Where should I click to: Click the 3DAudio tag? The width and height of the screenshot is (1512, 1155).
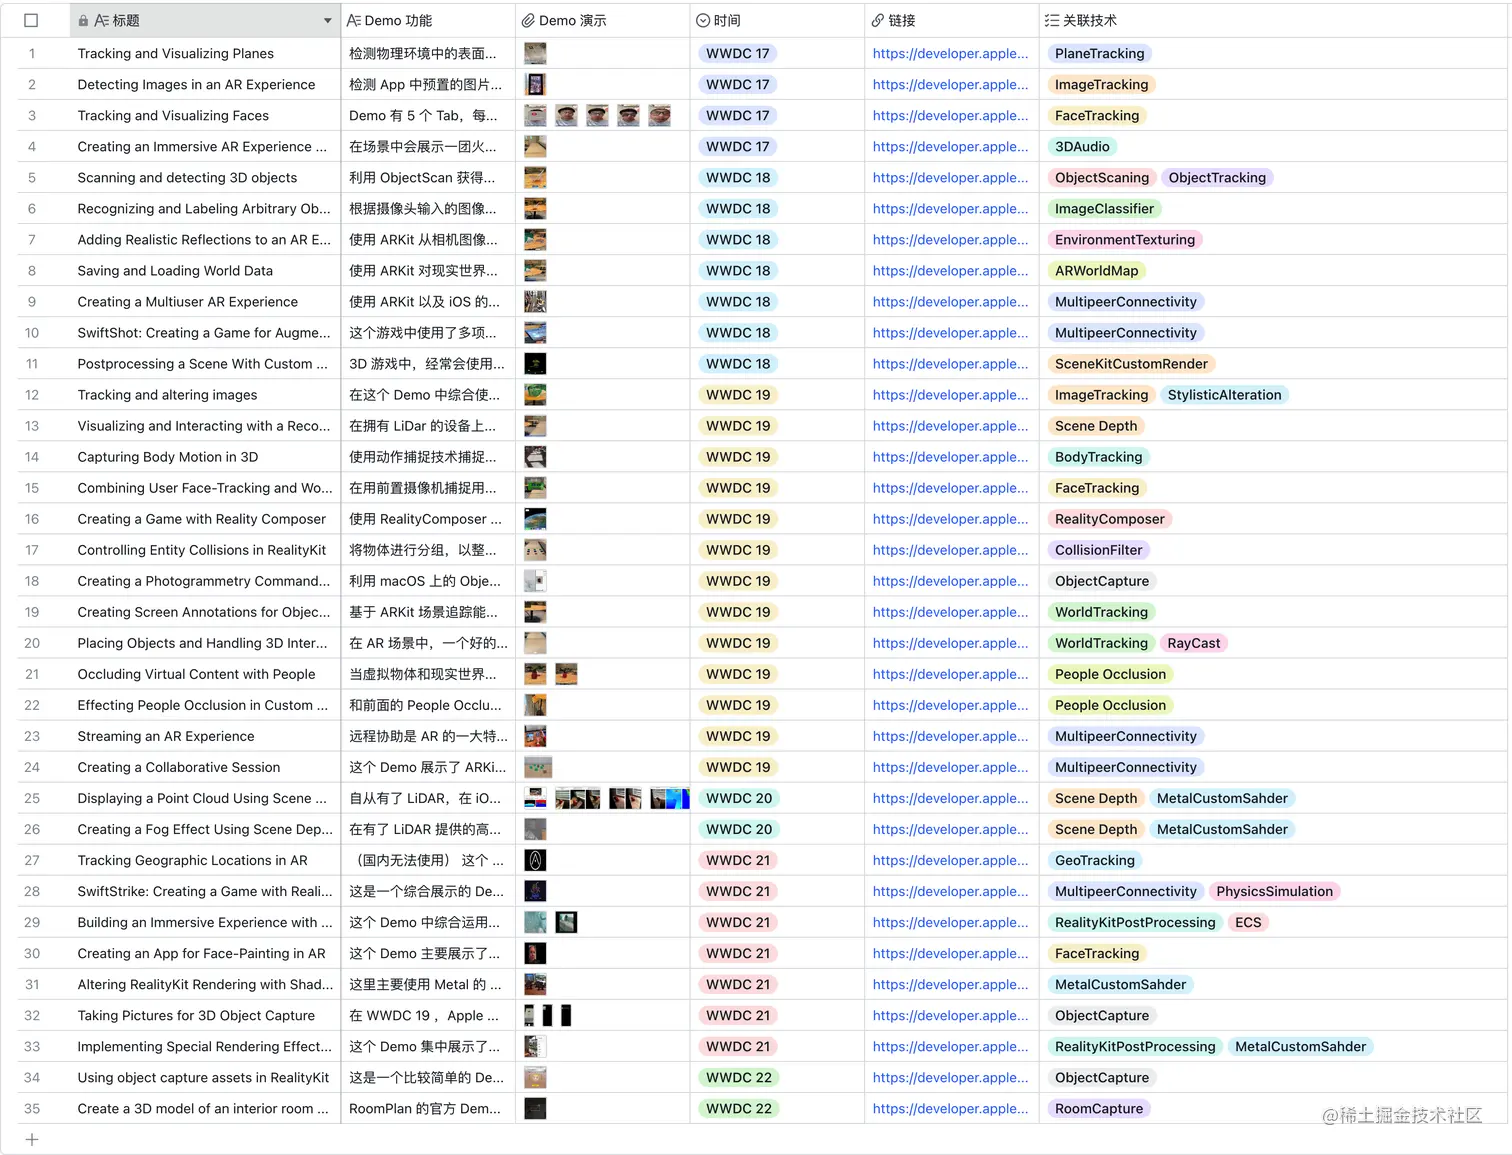point(1082,147)
